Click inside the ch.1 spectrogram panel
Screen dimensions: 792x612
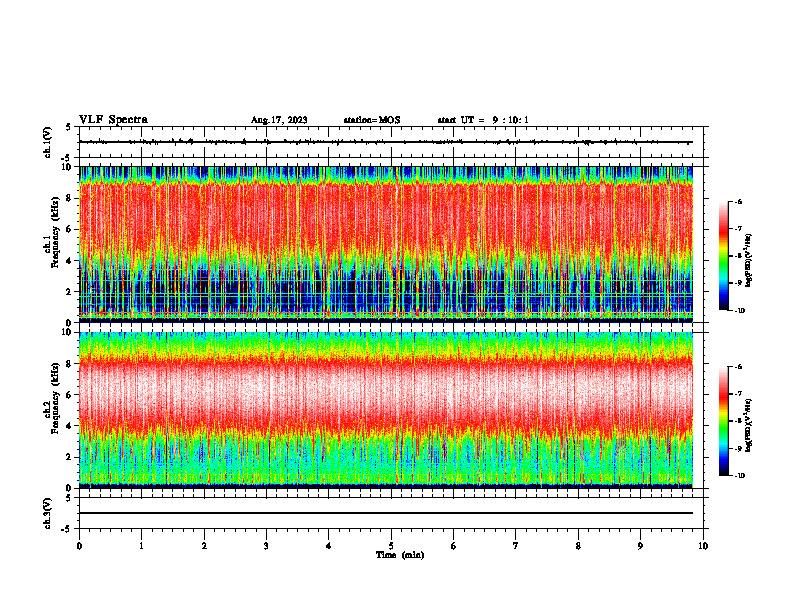385,244
